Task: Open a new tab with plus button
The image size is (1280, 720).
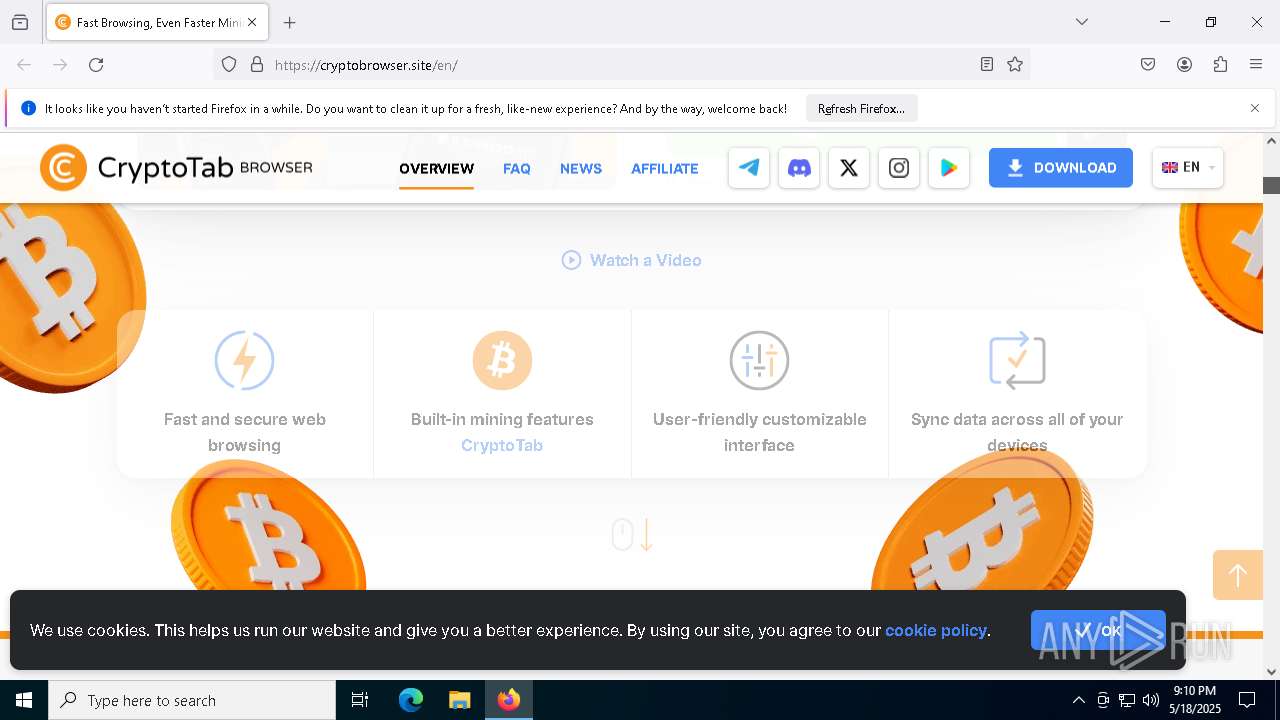Action: coord(290,22)
